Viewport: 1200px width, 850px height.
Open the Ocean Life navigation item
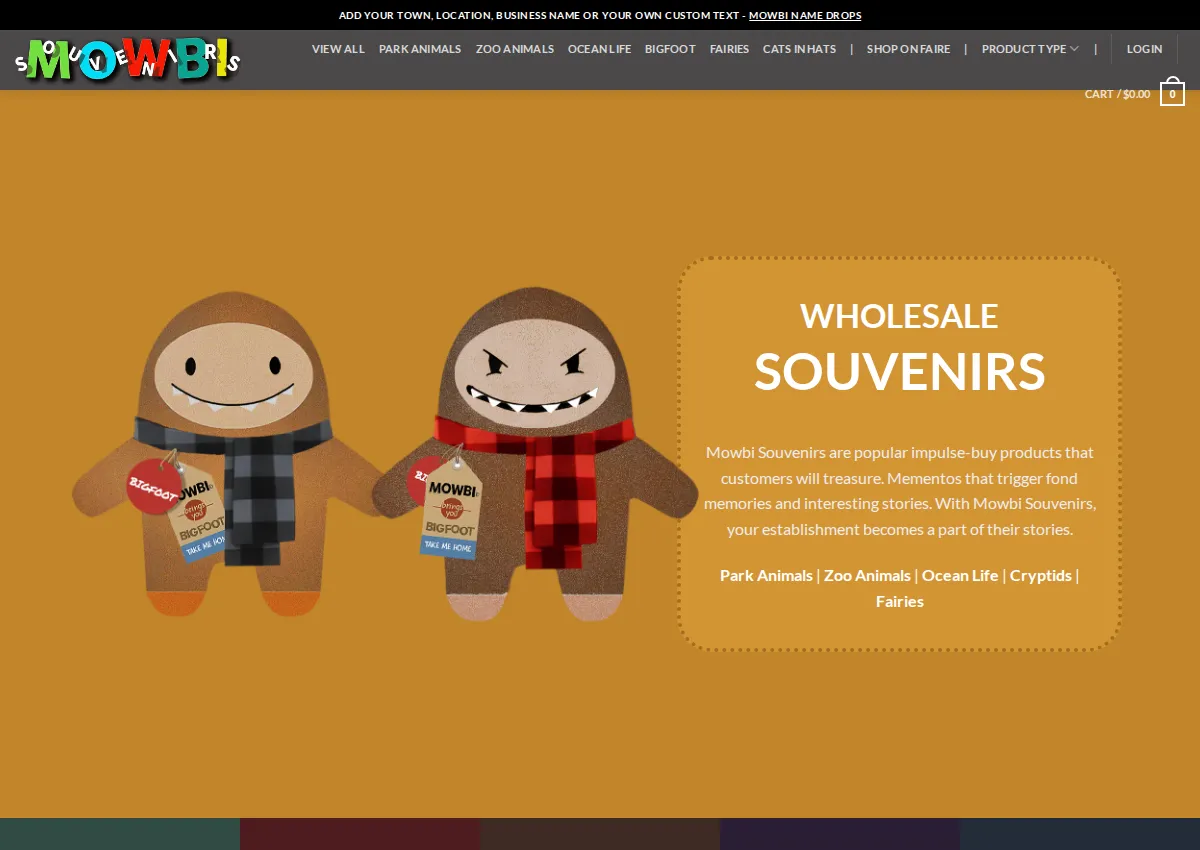point(599,49)
